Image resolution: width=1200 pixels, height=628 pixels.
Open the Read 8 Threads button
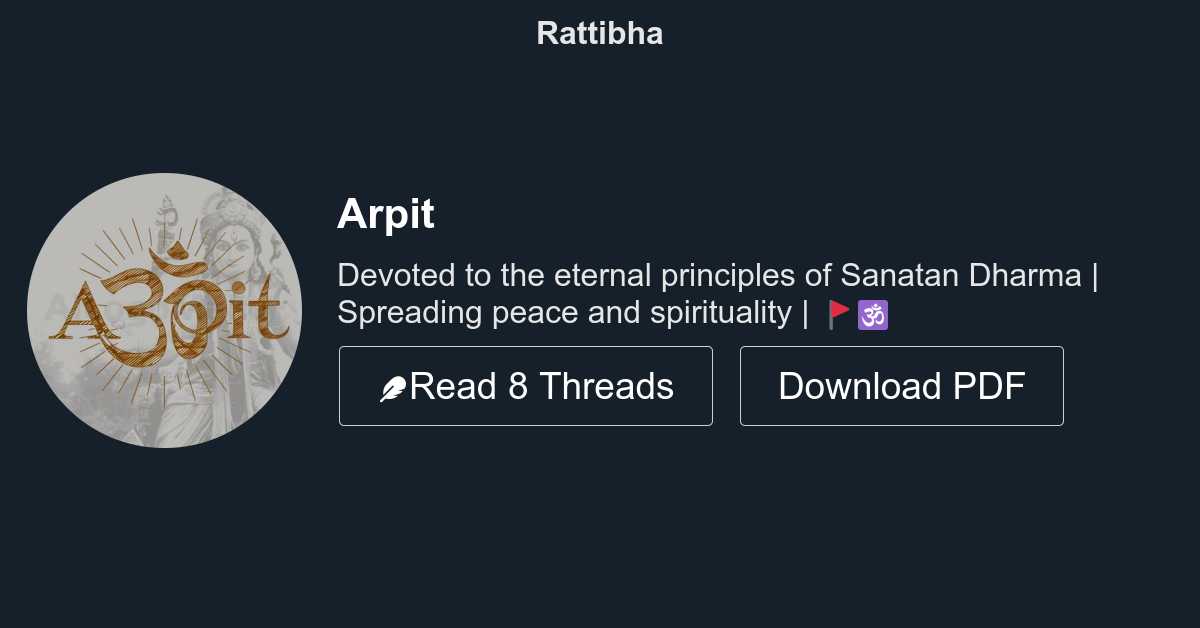pos(525,386)
